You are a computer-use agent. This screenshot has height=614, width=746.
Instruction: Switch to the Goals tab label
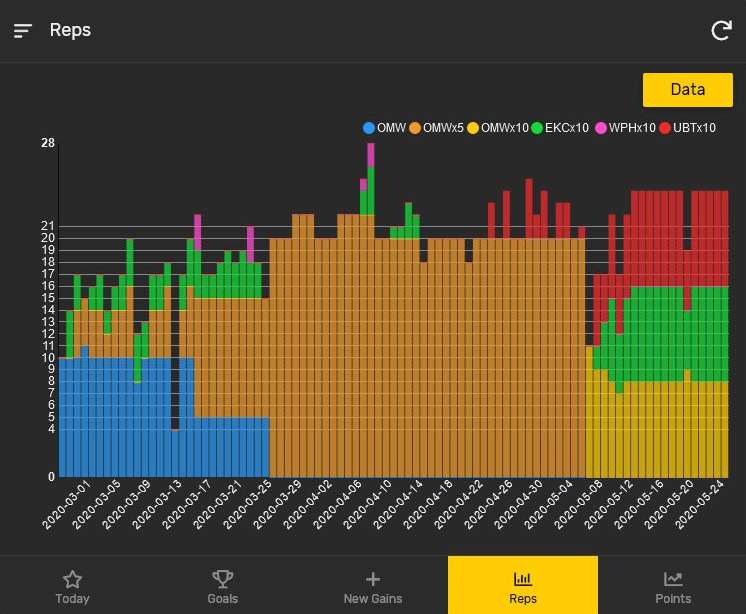[x=222, y=599]
